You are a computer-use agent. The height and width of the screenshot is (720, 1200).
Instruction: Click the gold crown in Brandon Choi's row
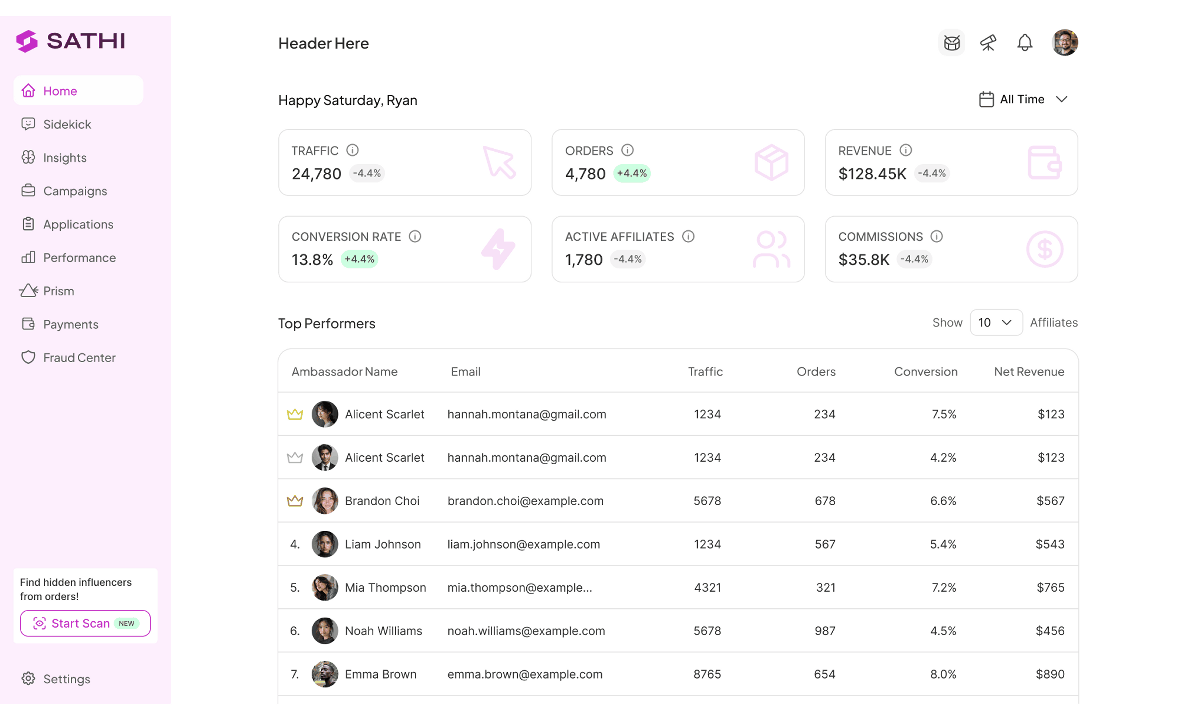pyautogui.click(x=295, y=501)
